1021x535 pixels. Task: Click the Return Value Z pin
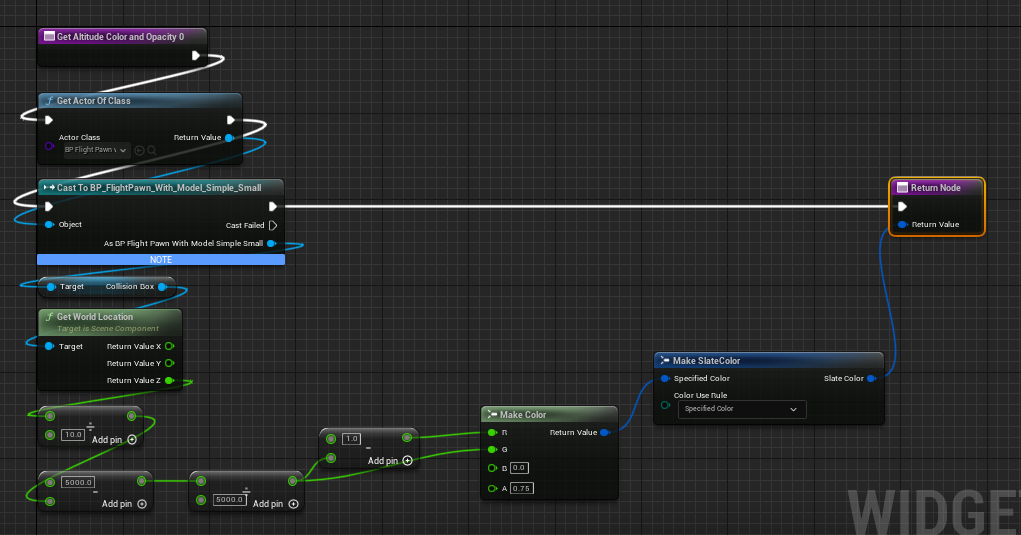pos(169,380)
